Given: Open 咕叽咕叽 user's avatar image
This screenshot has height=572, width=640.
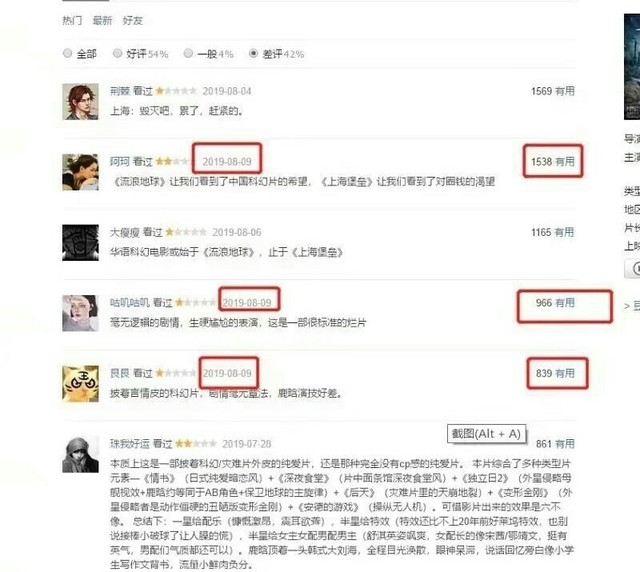Looking at the screenshot, I should coord(80,313).
